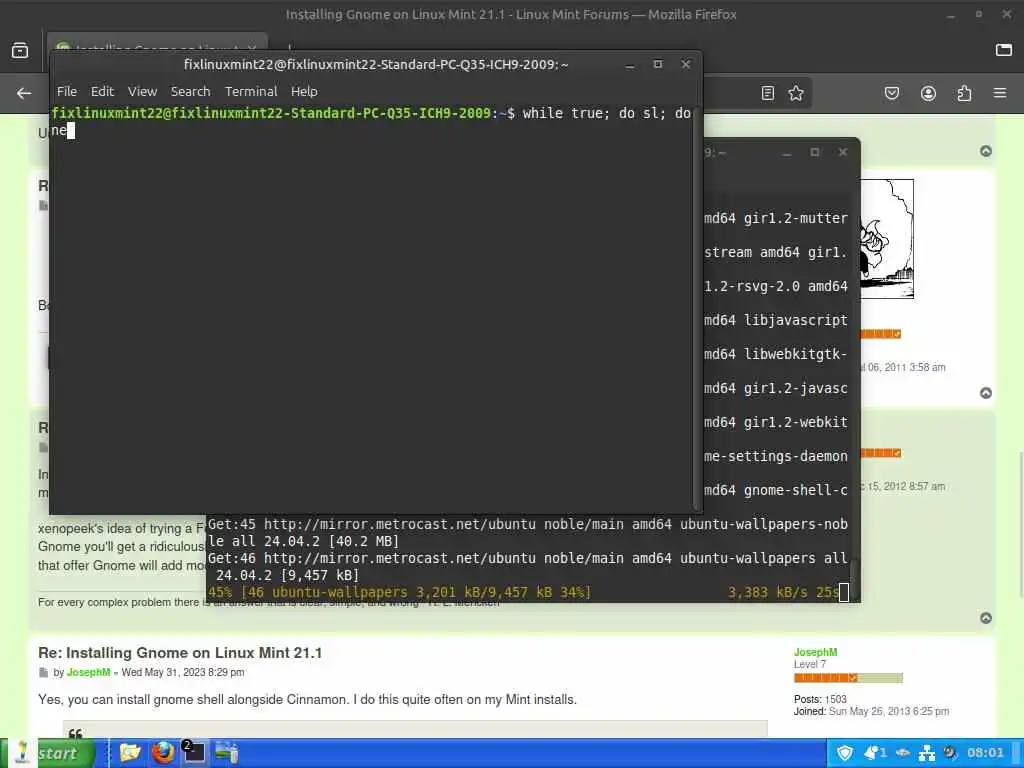Open the File menu in the terminal

[67, 91]
